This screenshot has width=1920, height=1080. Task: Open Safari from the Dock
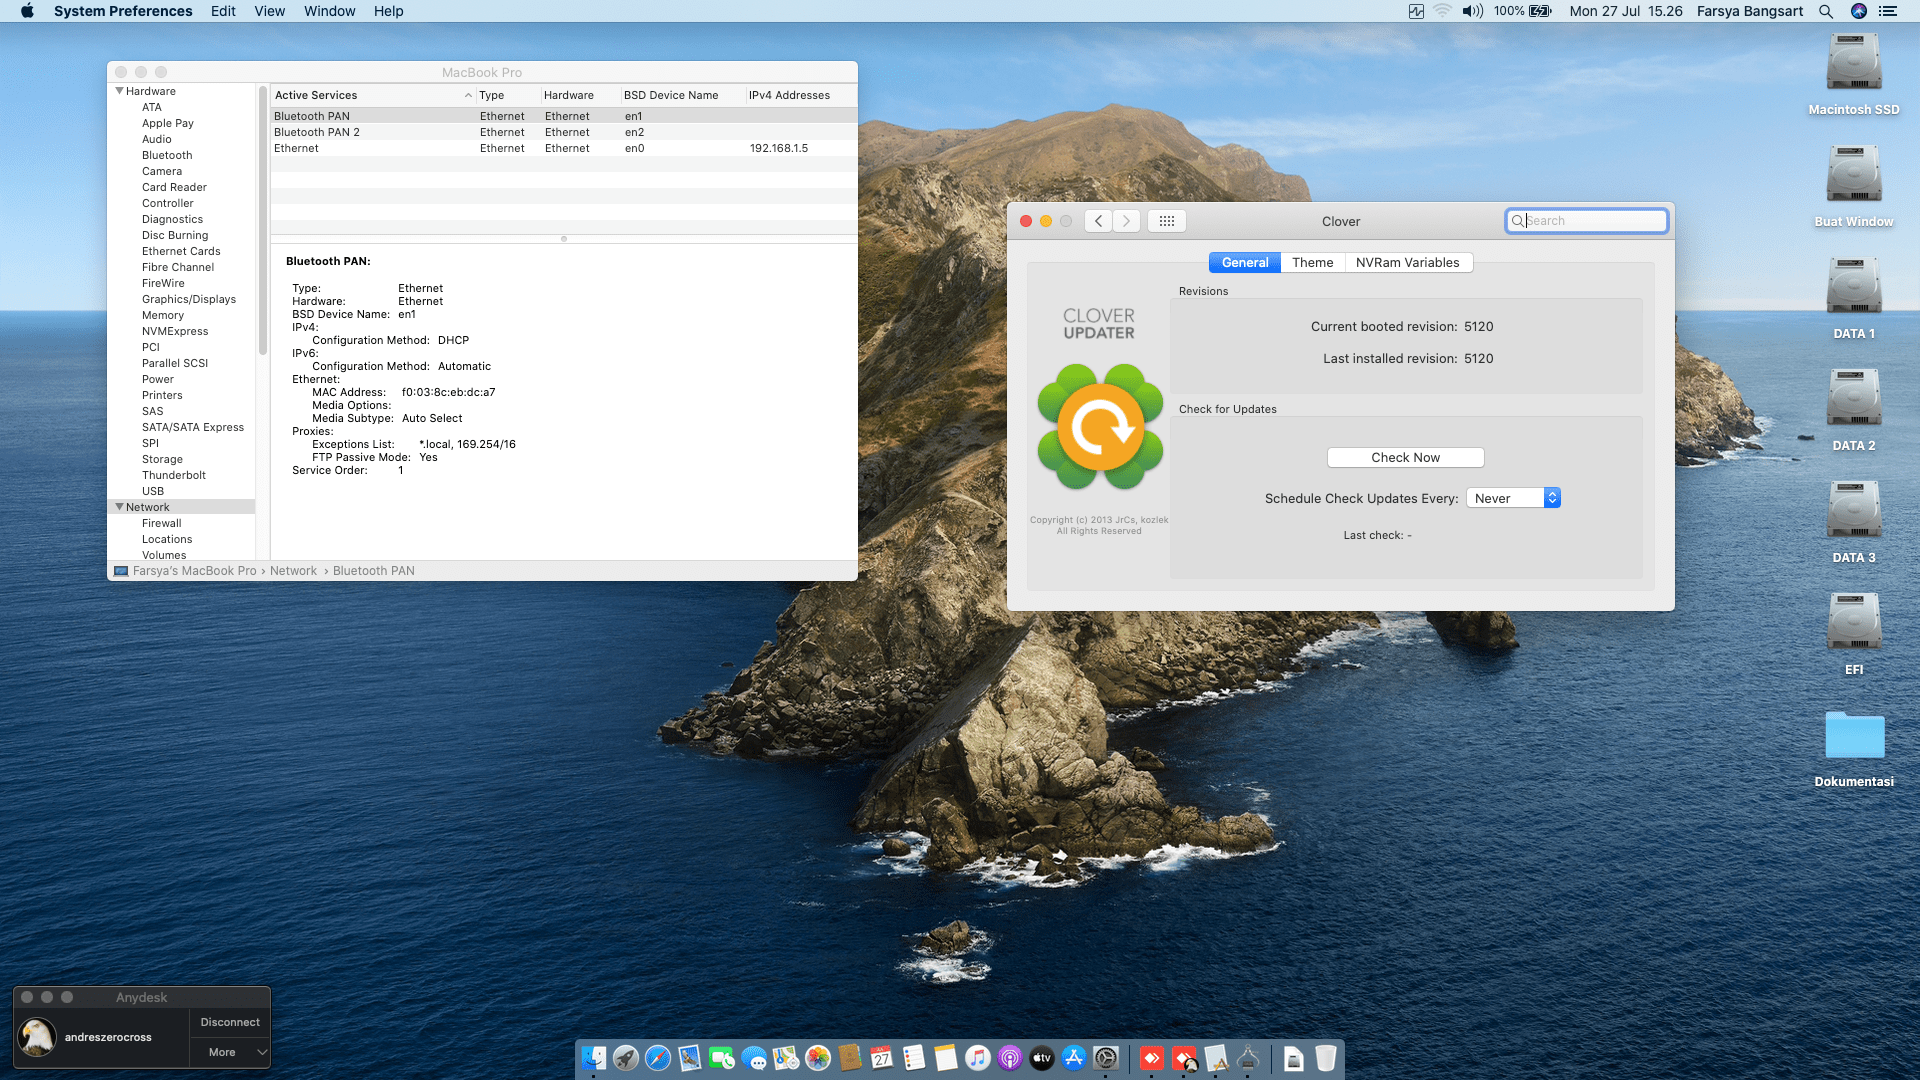point(658,1058)
